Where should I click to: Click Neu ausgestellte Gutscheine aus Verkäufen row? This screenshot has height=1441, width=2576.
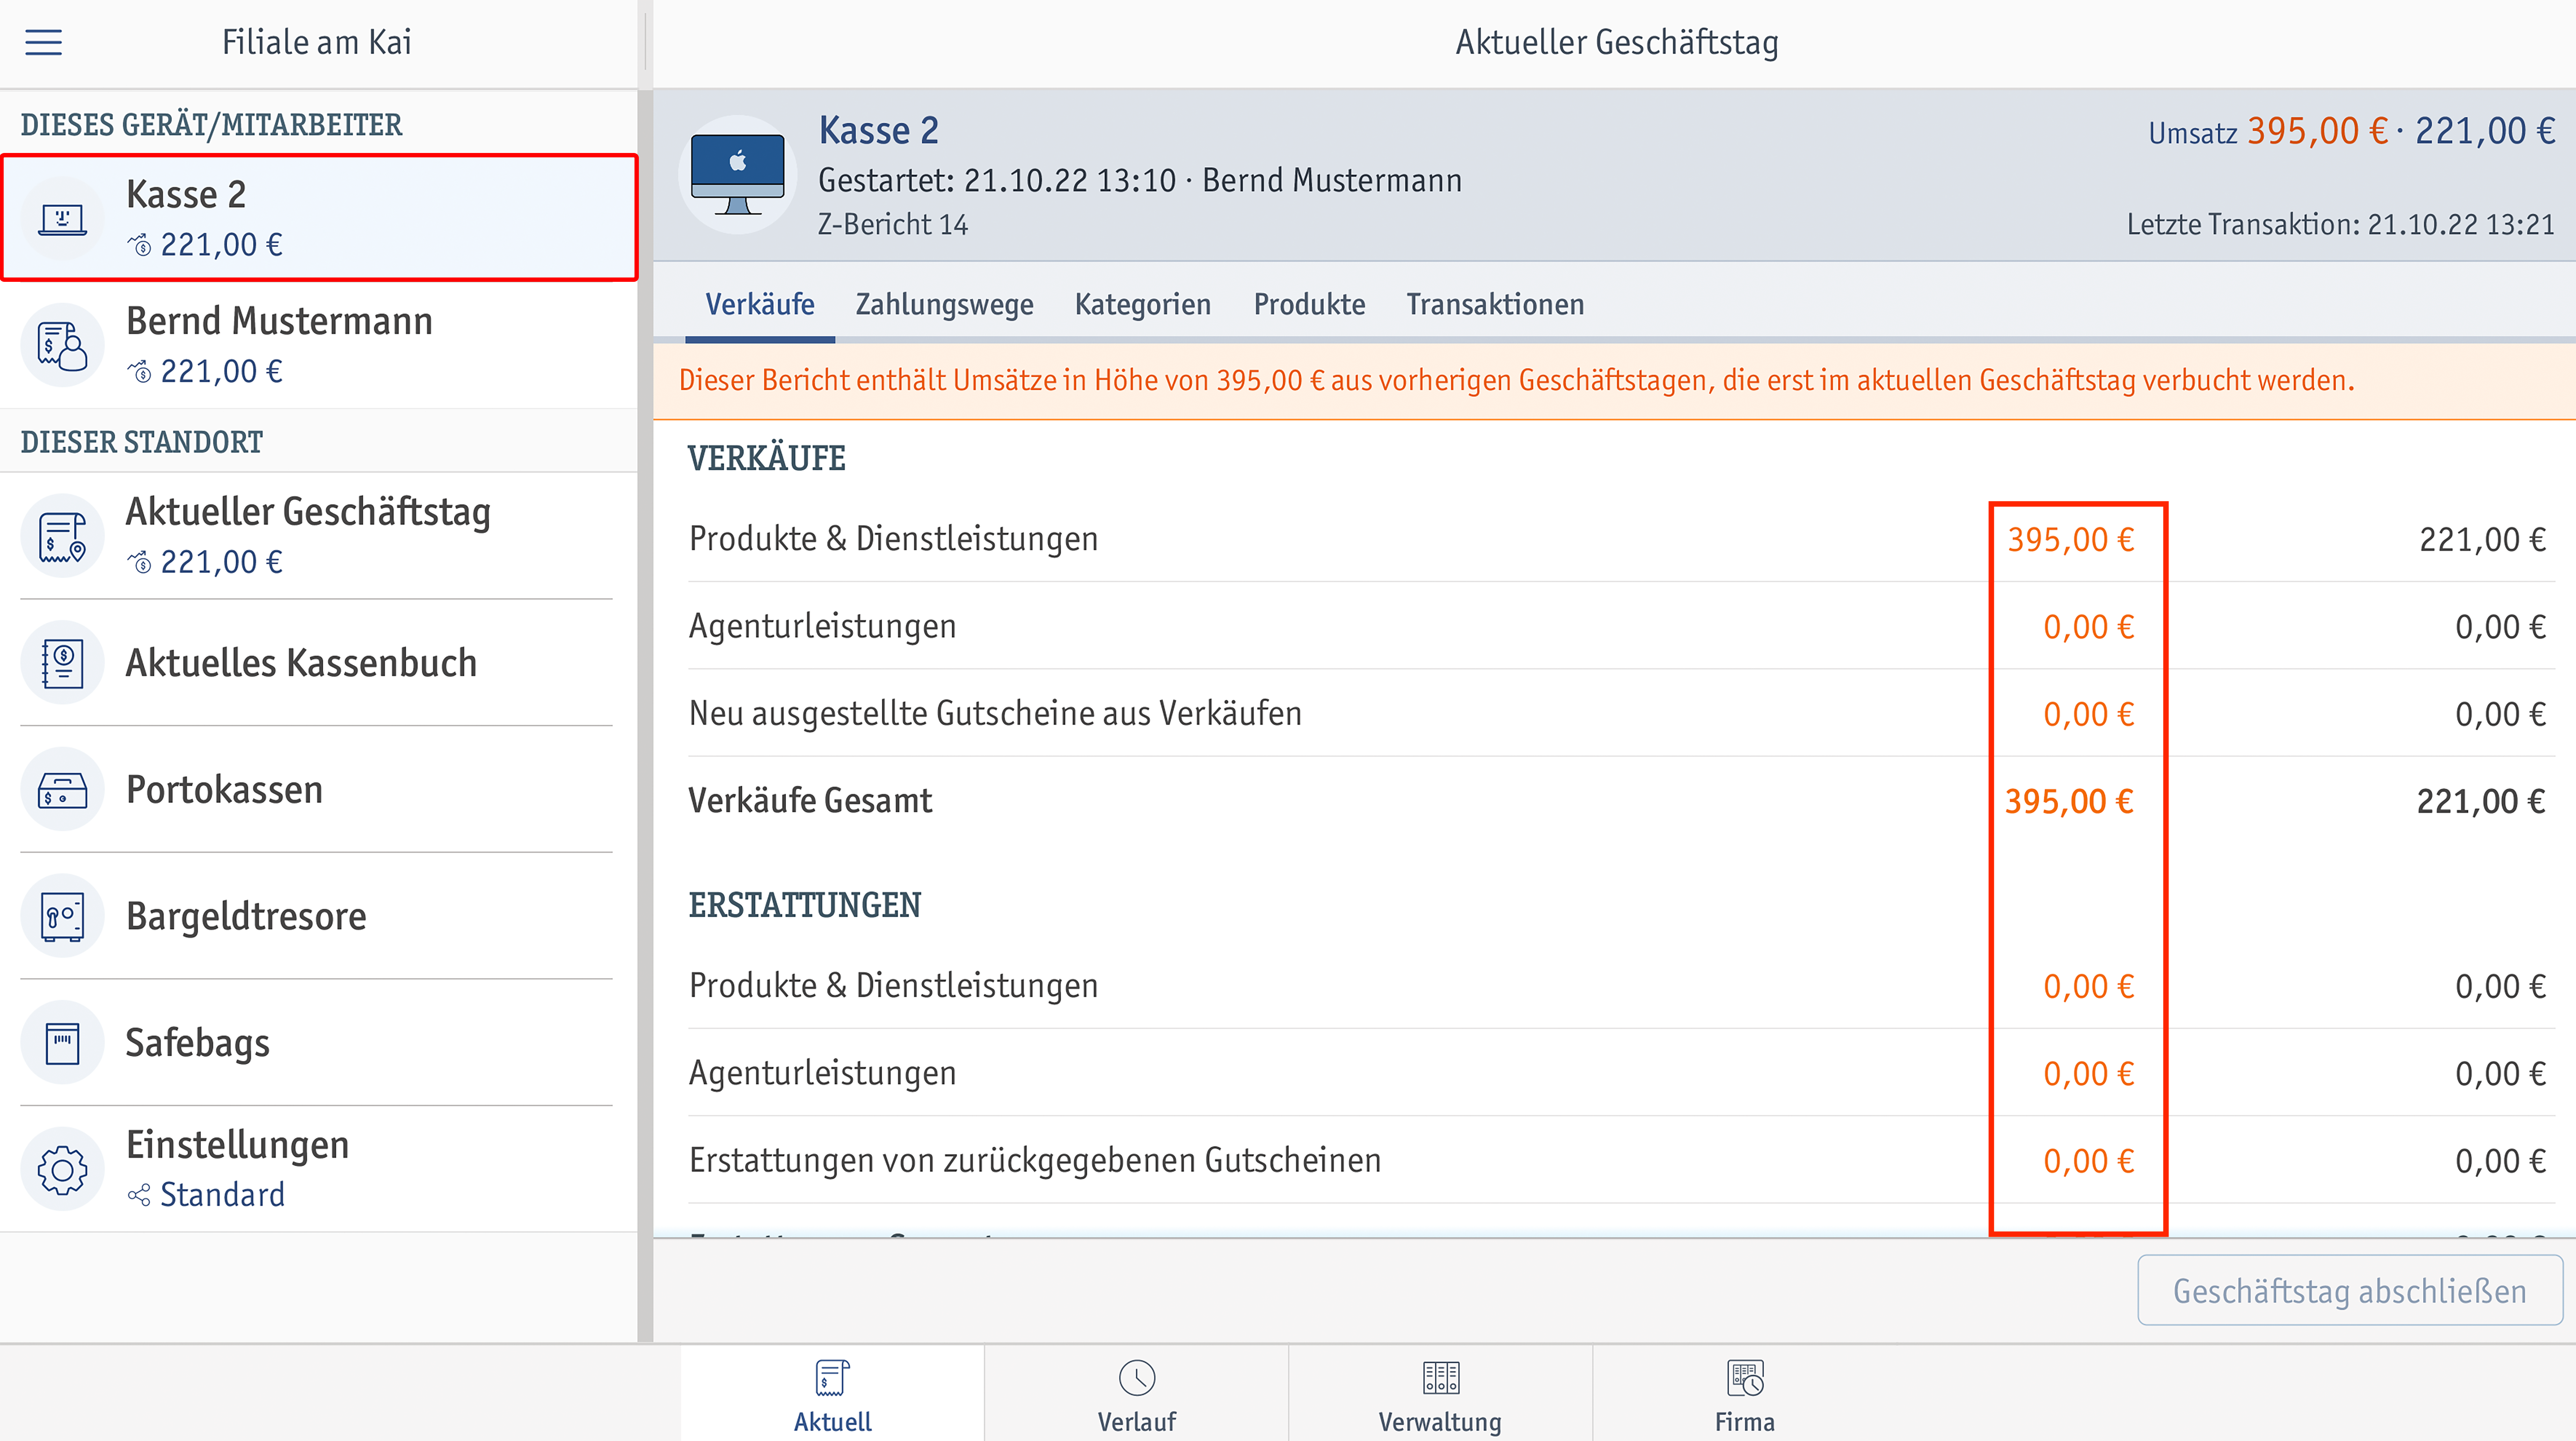pos(1621,713)
